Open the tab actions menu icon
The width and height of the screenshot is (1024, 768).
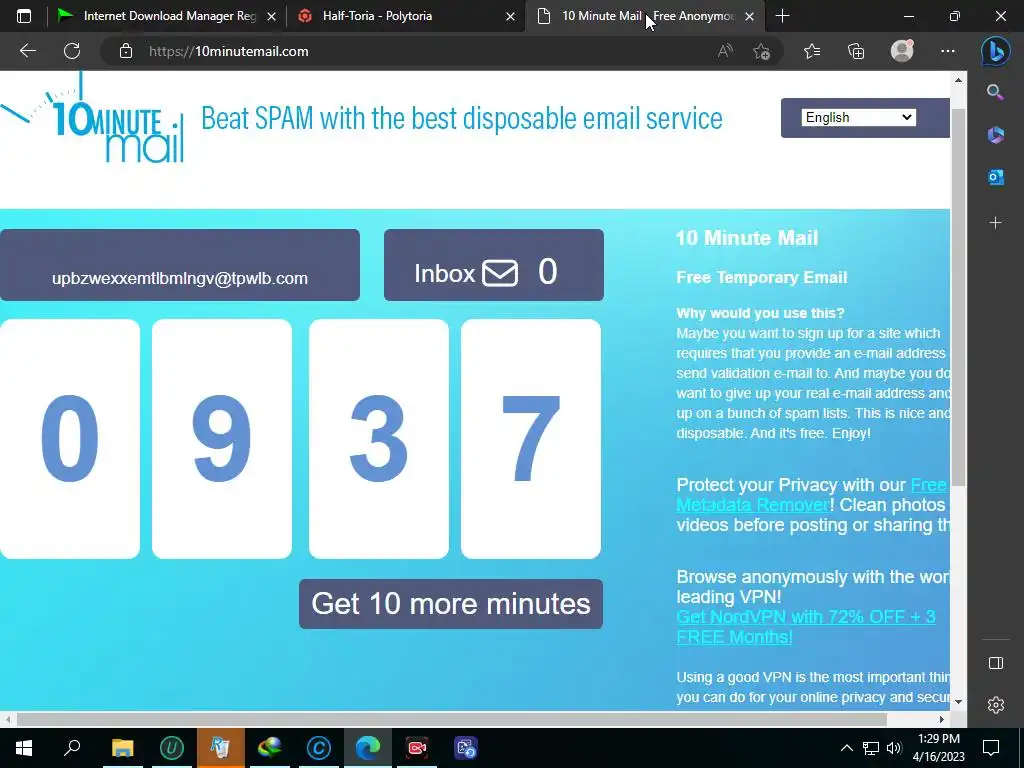click(24, 16)
